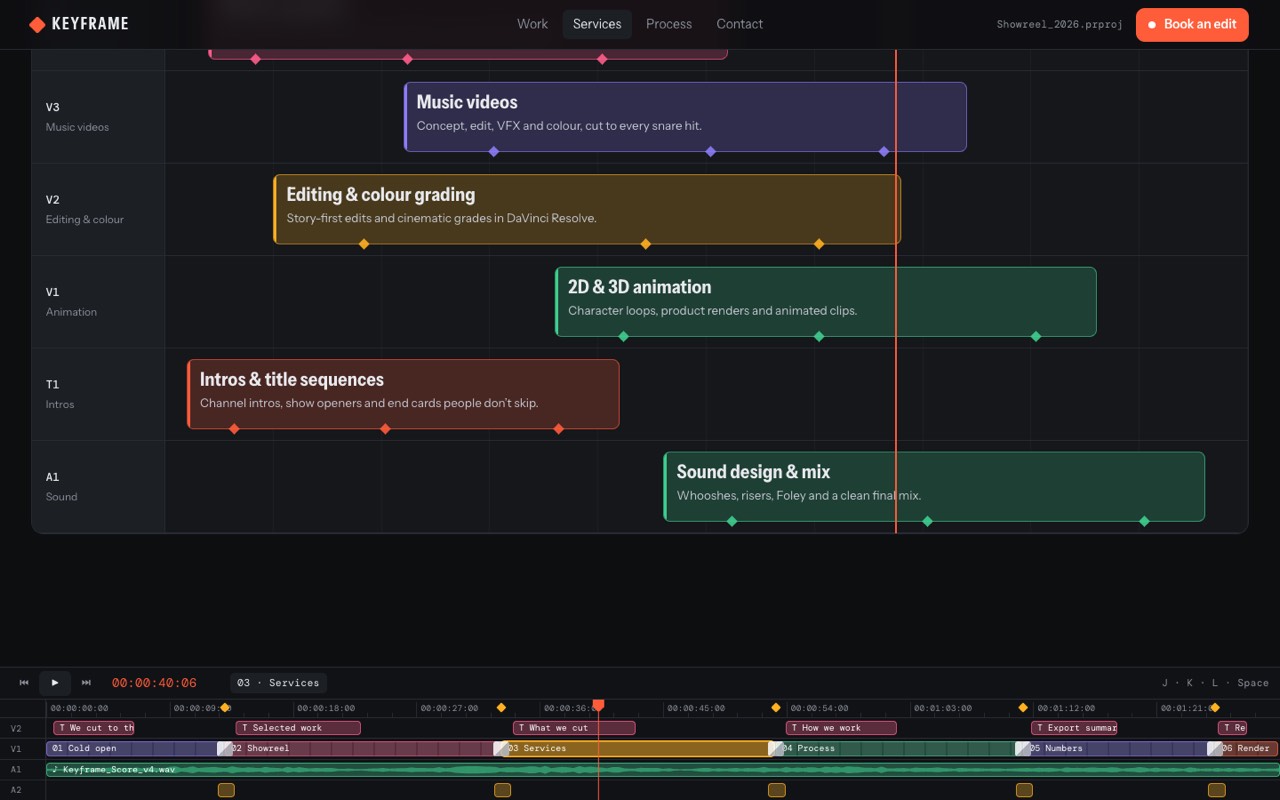Click the Showreel_2026.prproj file name
Viewport: 1280px width, 800px height.
(1059, 24)
